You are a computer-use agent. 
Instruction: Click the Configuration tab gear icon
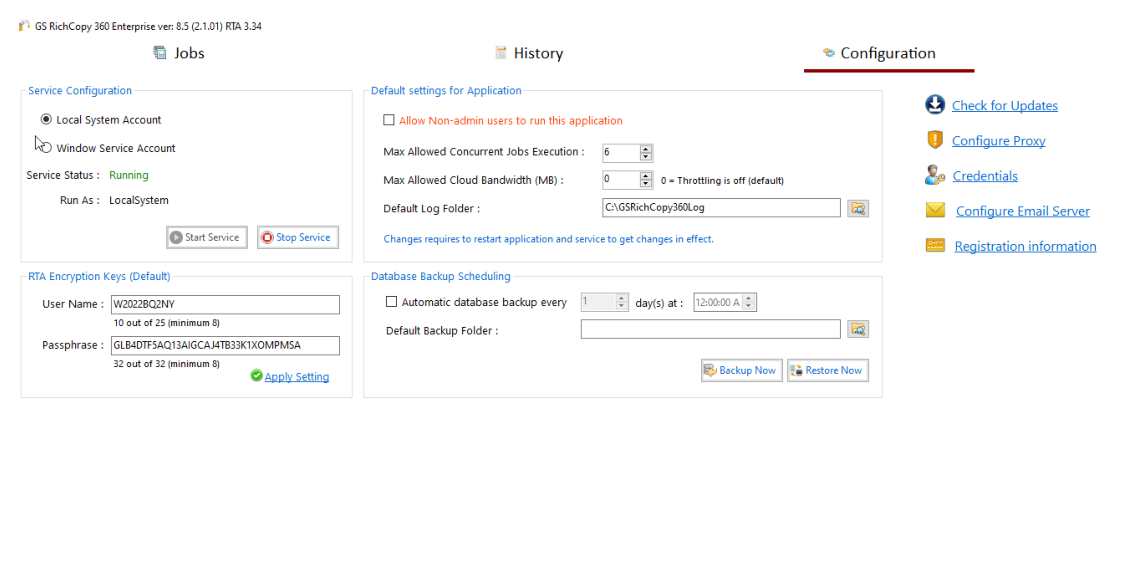pyautogui.click(x=829, y=53)
